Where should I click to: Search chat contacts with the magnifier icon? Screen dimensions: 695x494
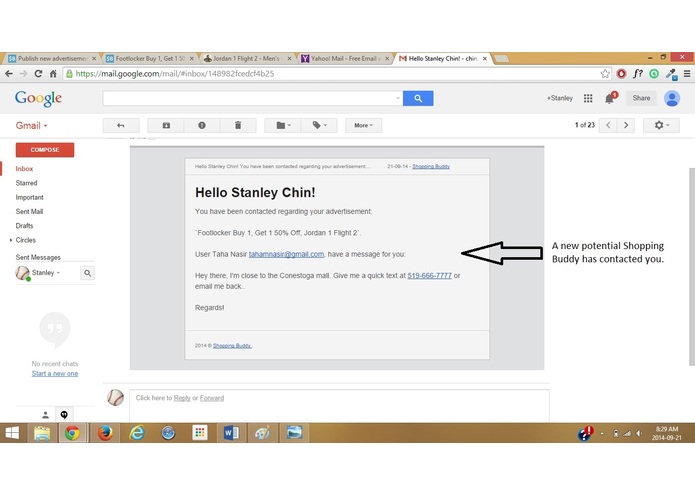(88, 273)
